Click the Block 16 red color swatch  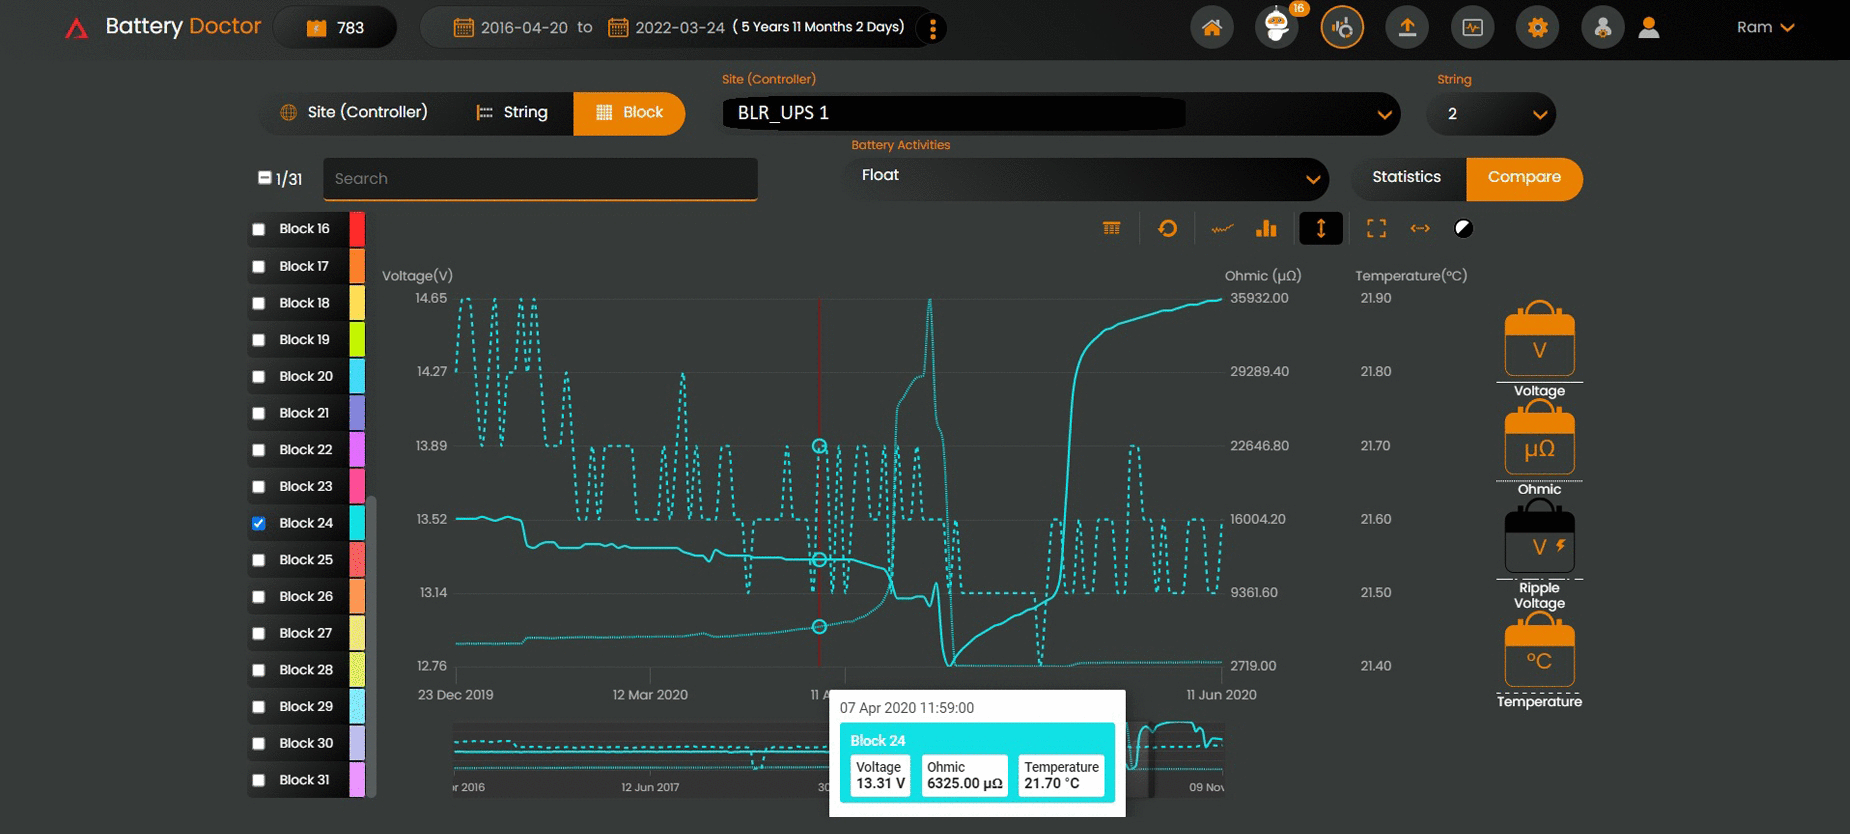(x=357, y=229)
